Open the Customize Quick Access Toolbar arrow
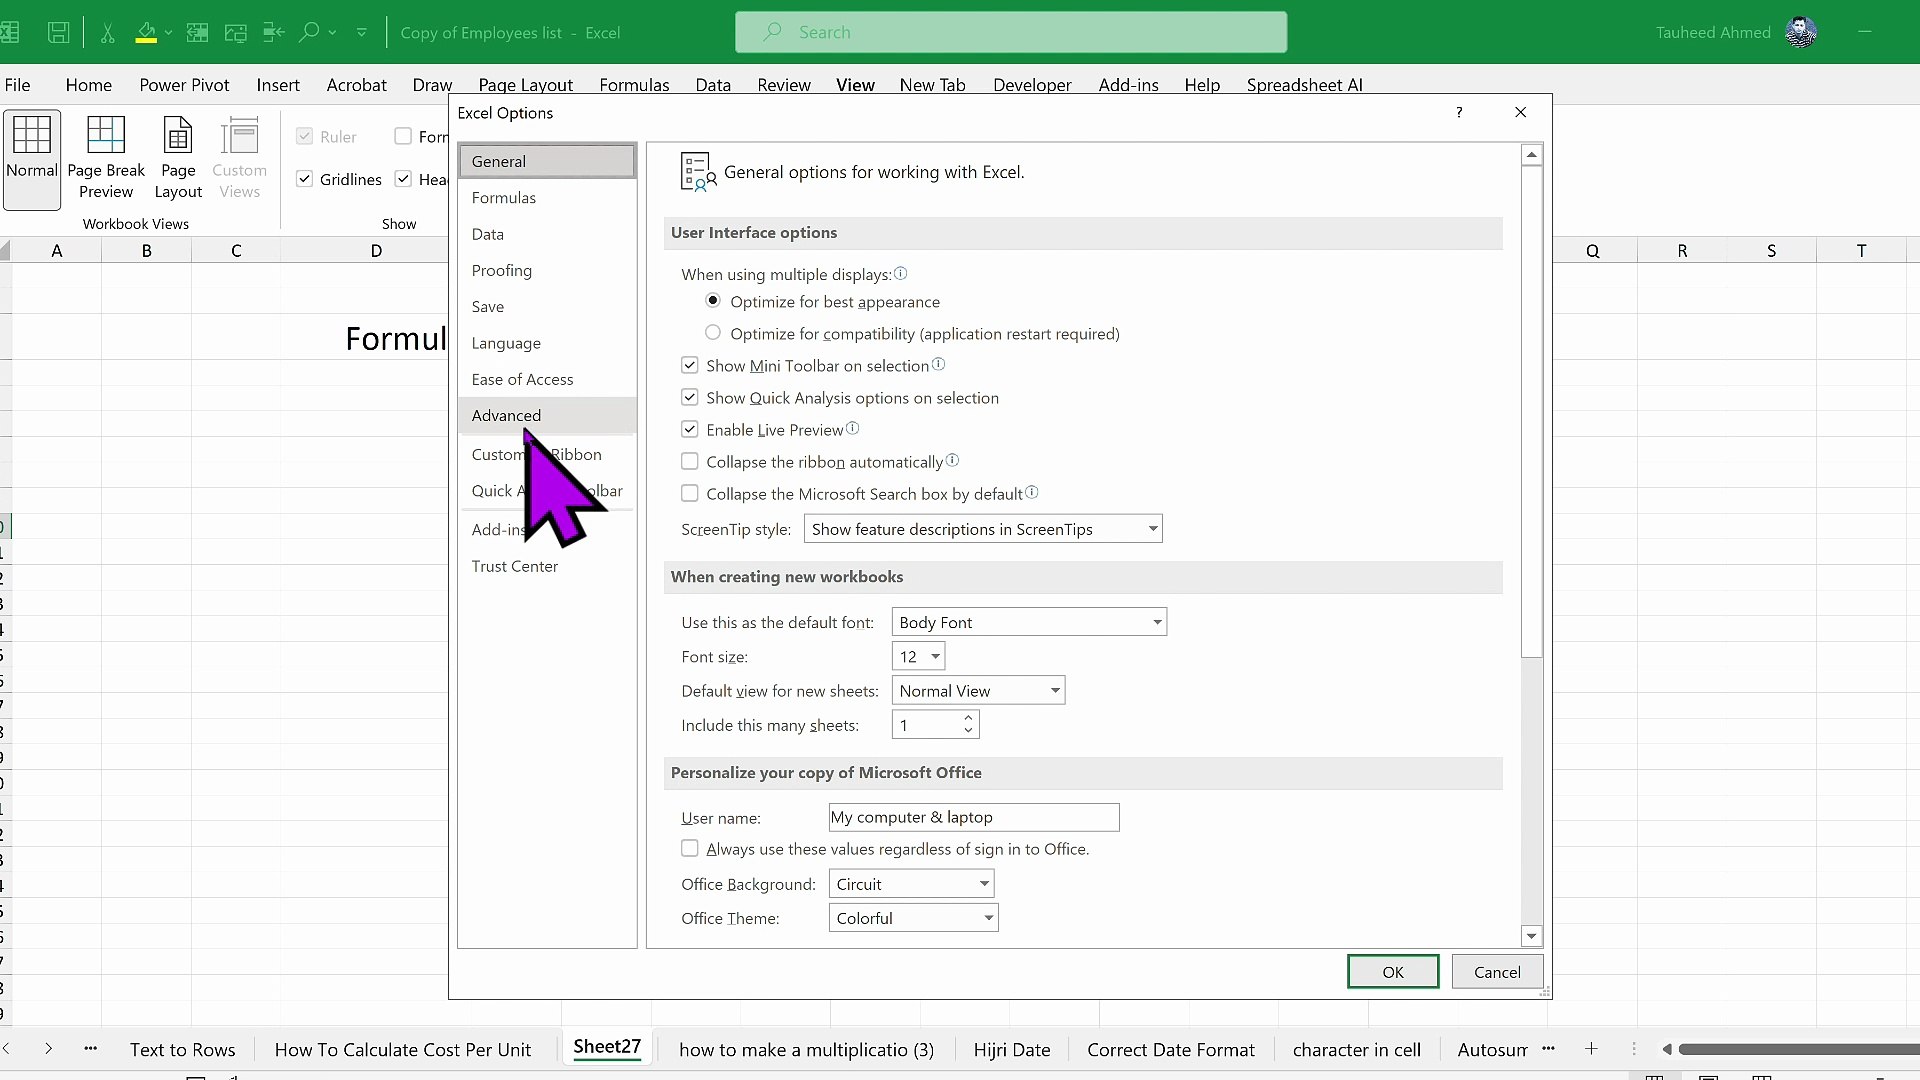The image size is (1920, 1080). pyautogui.click(x=362, y=32)
